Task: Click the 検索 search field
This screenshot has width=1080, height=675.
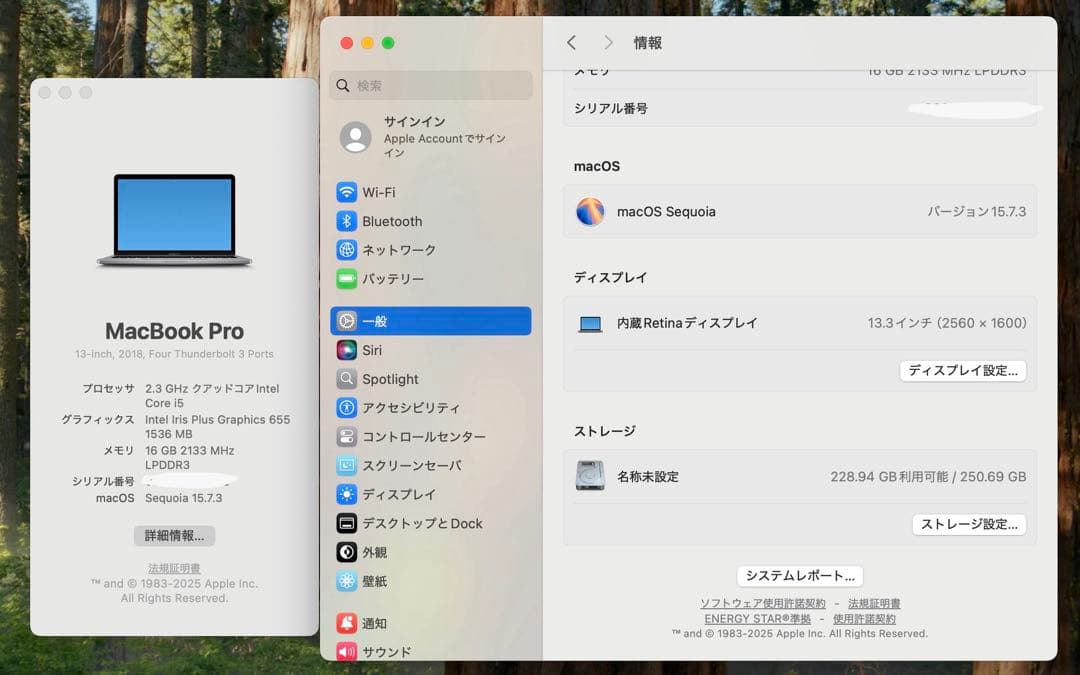Action: [x=430, y=86]
